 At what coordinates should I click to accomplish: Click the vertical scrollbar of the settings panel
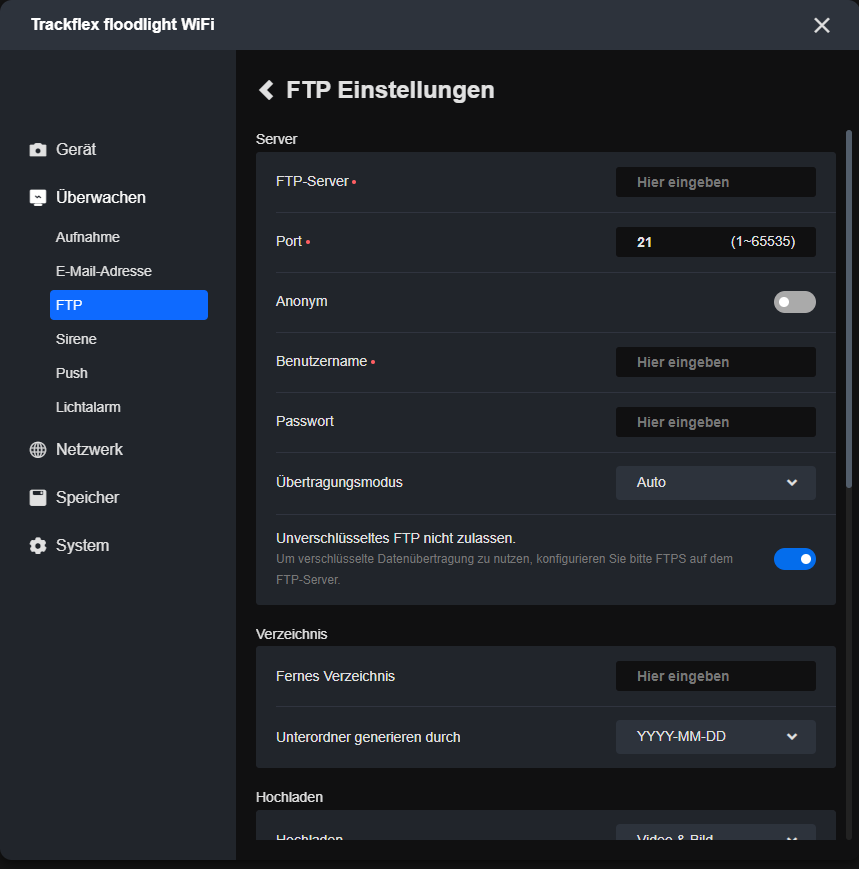[x=848, y=309]
